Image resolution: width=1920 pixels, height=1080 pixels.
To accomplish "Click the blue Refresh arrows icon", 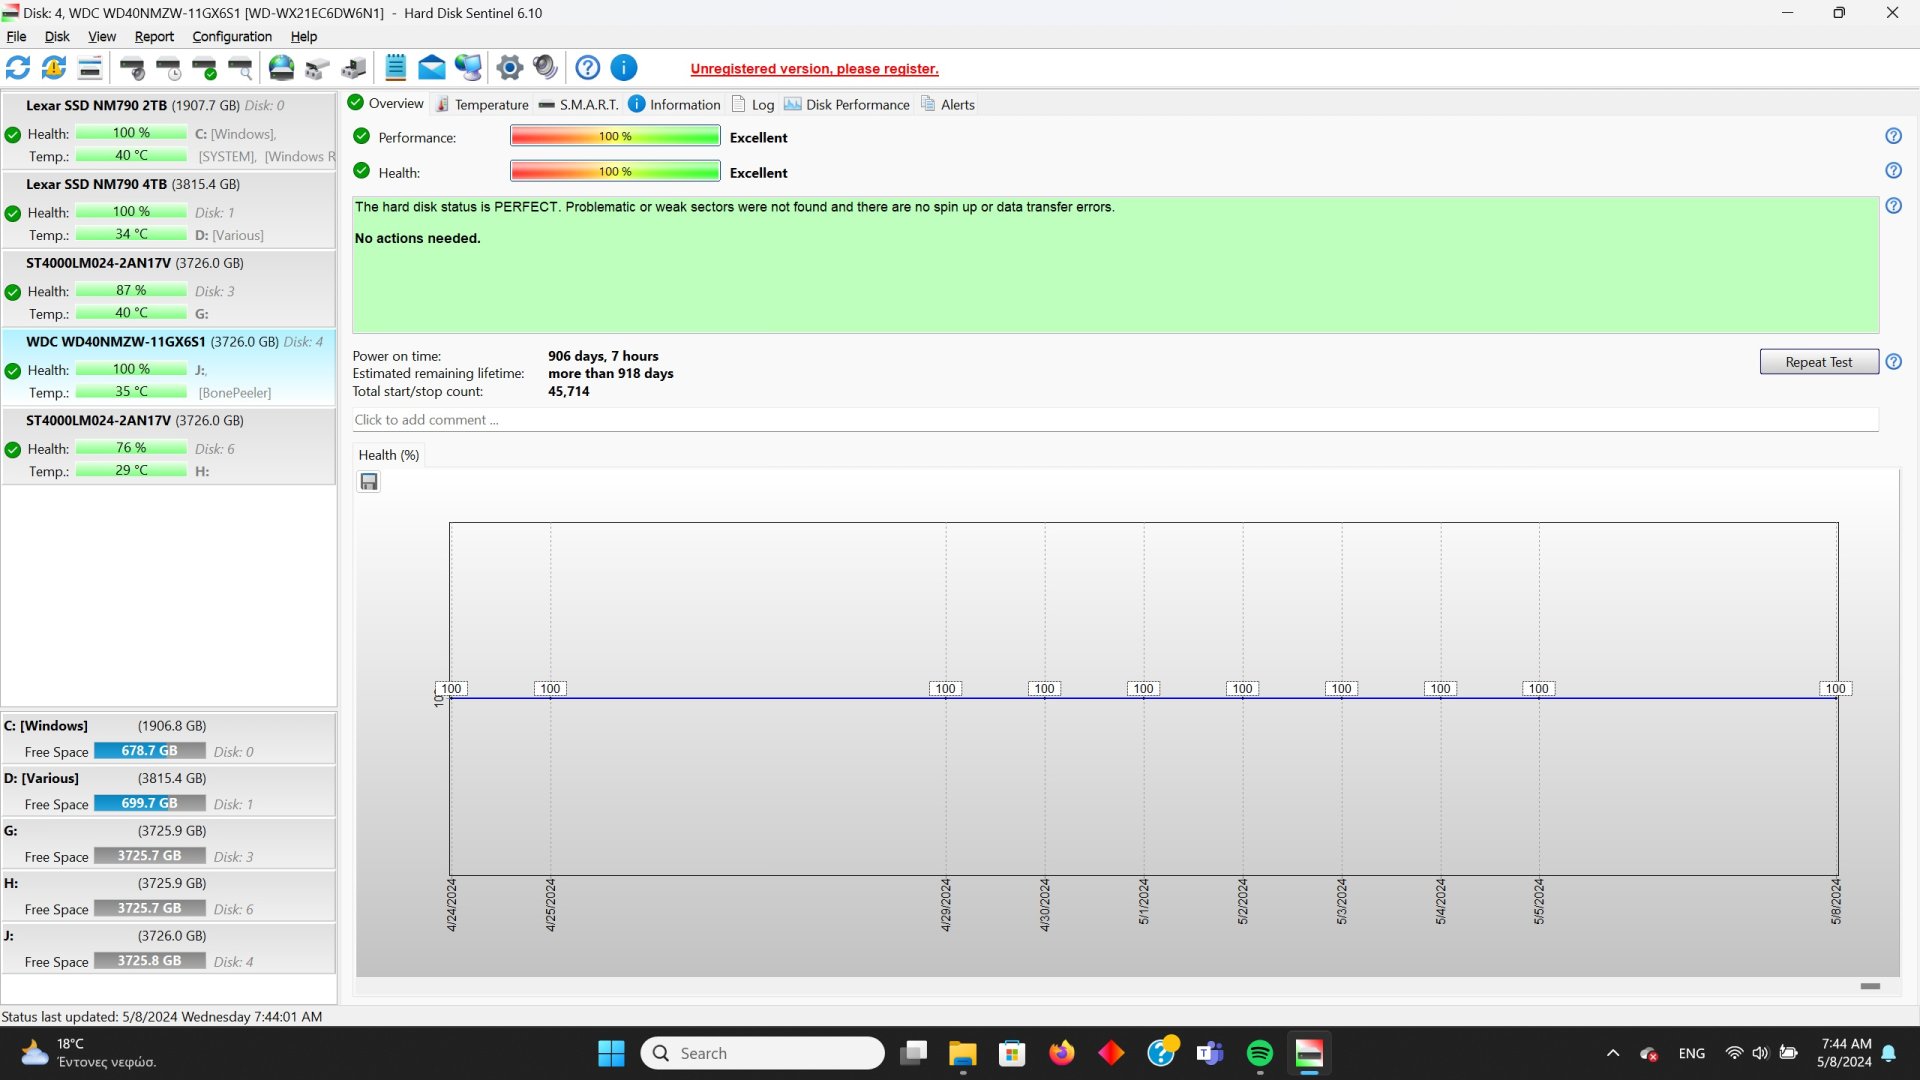I will pyautogui.click(x=18, y=68).
